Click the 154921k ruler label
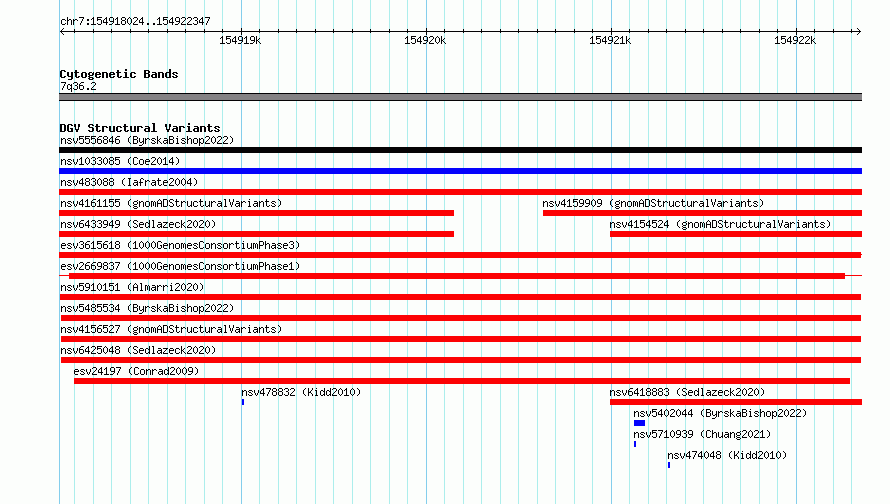This screenshot has height=504, width=890. (x=610, y=40)
